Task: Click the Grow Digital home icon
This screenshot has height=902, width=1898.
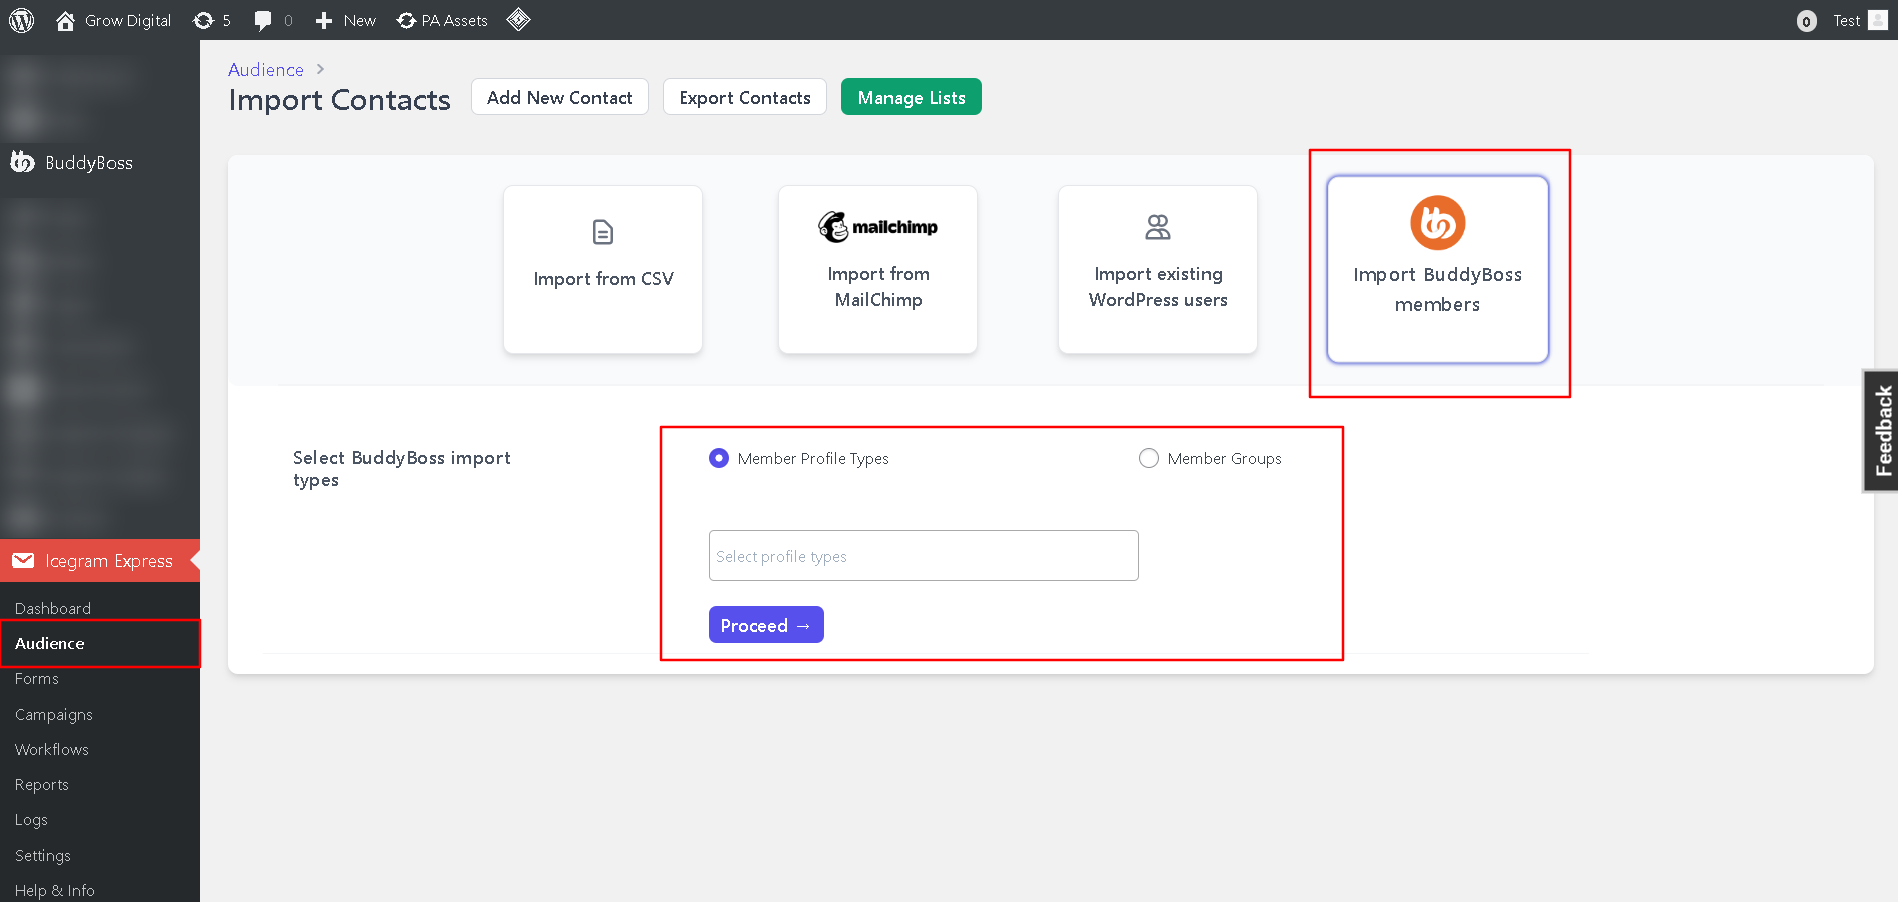Action: pos(65,20)
